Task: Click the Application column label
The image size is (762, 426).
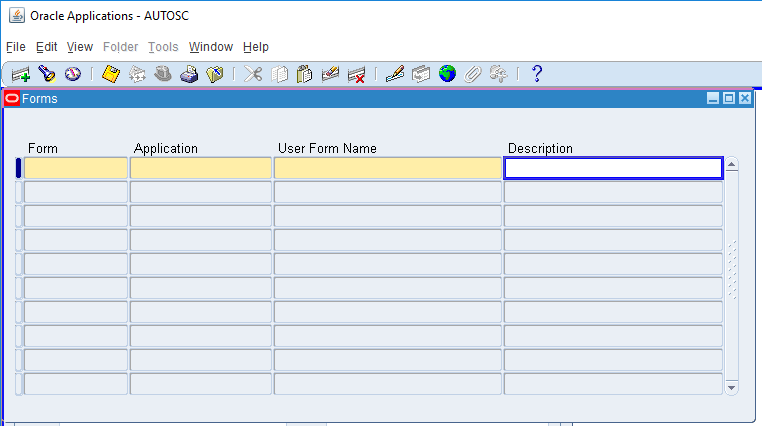Action: 166,148
